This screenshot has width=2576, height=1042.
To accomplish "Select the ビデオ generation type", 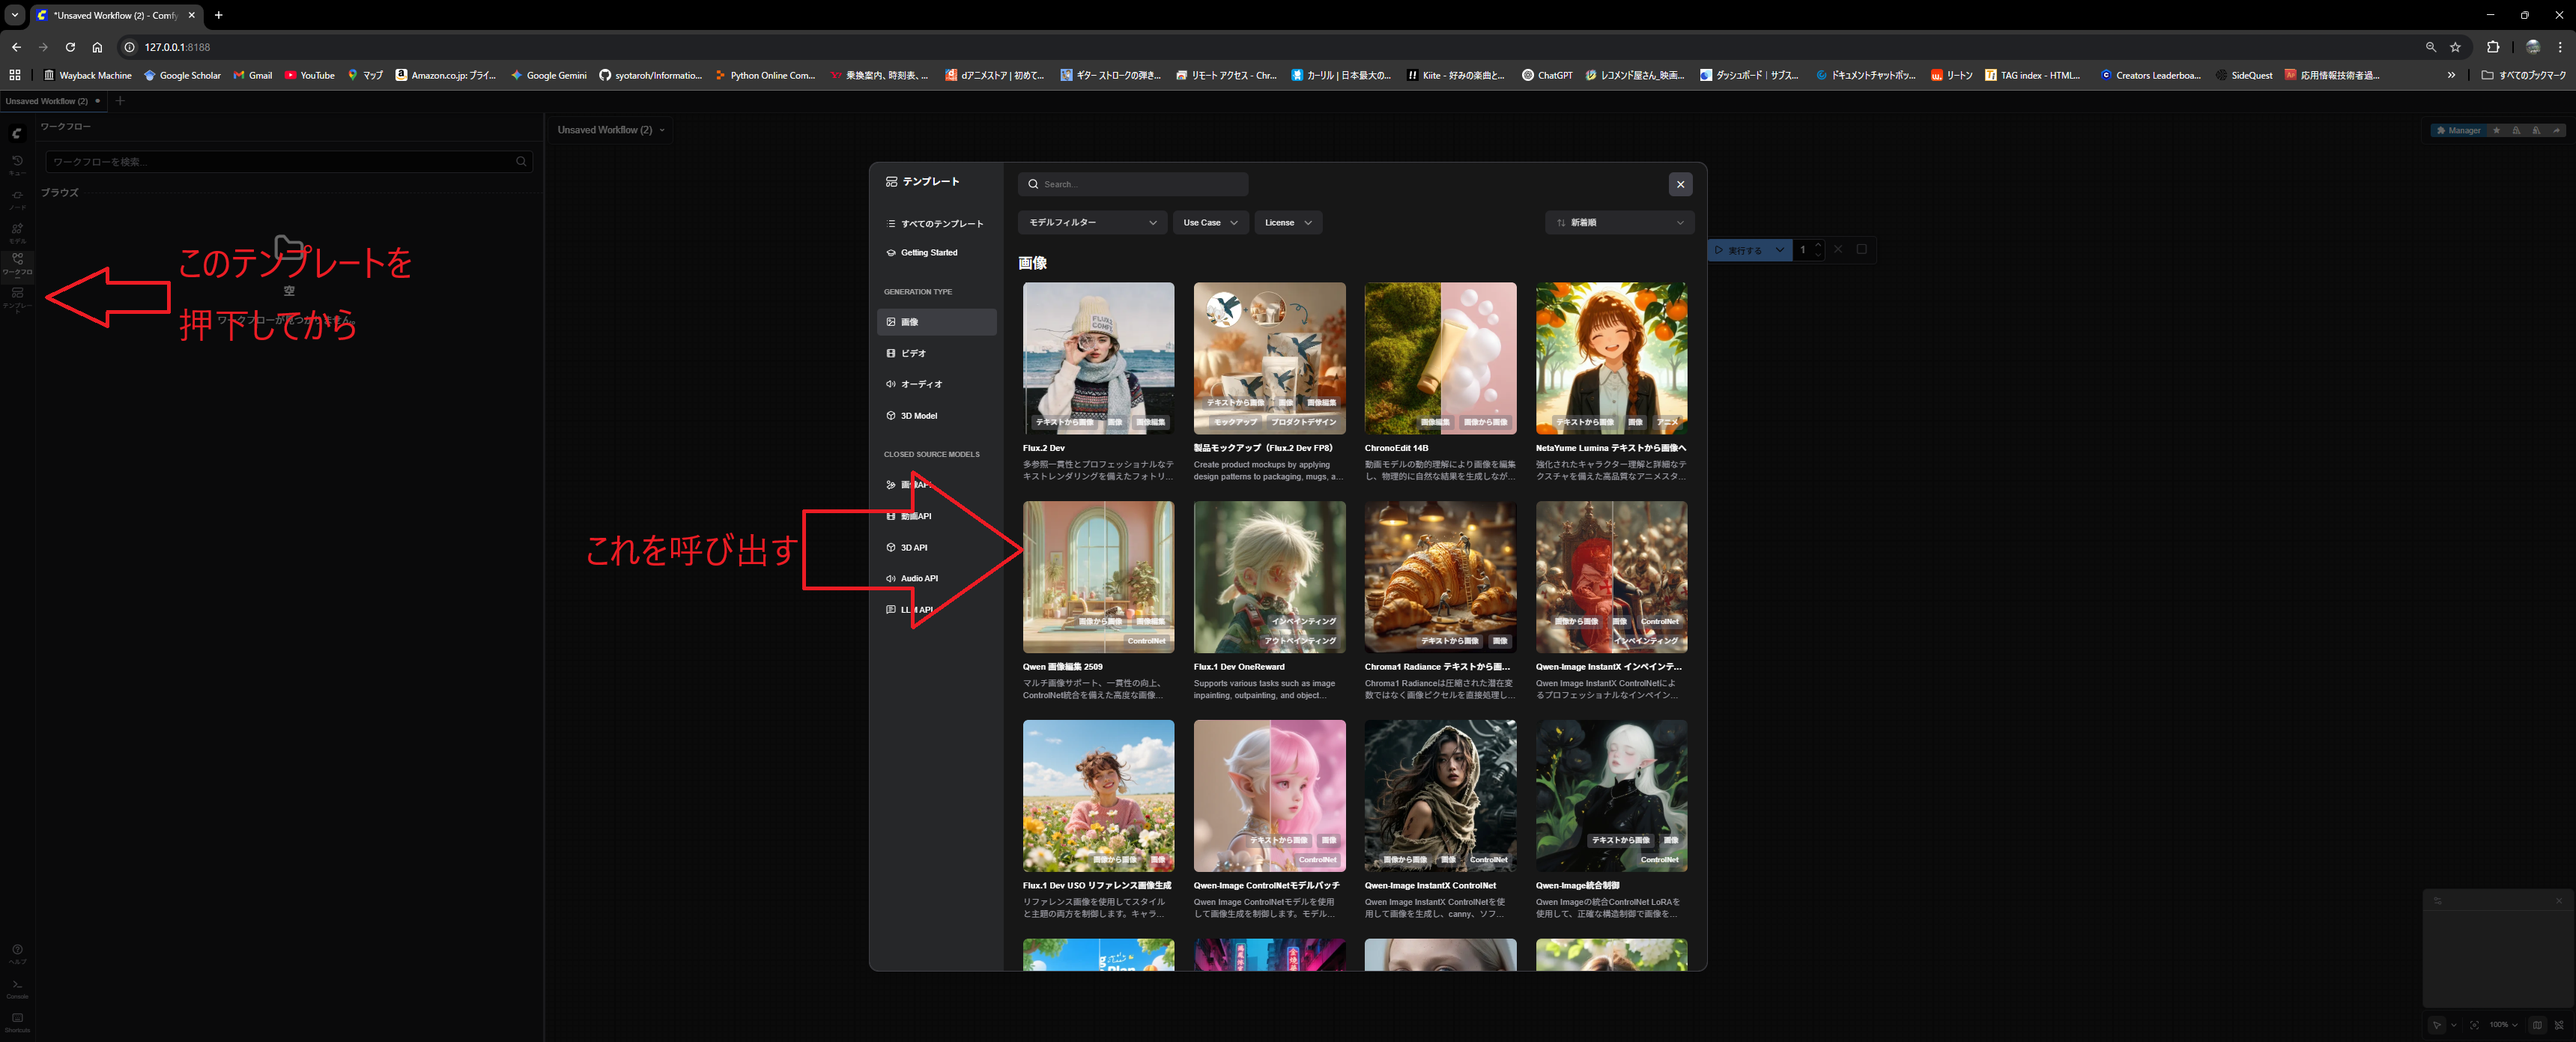I will (913, 353).
